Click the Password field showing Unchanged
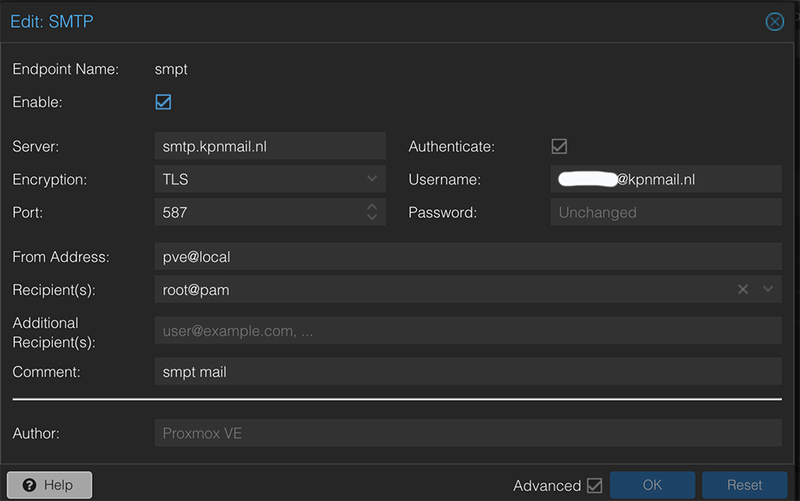800x501 pixels. click(x=665, y=212)
